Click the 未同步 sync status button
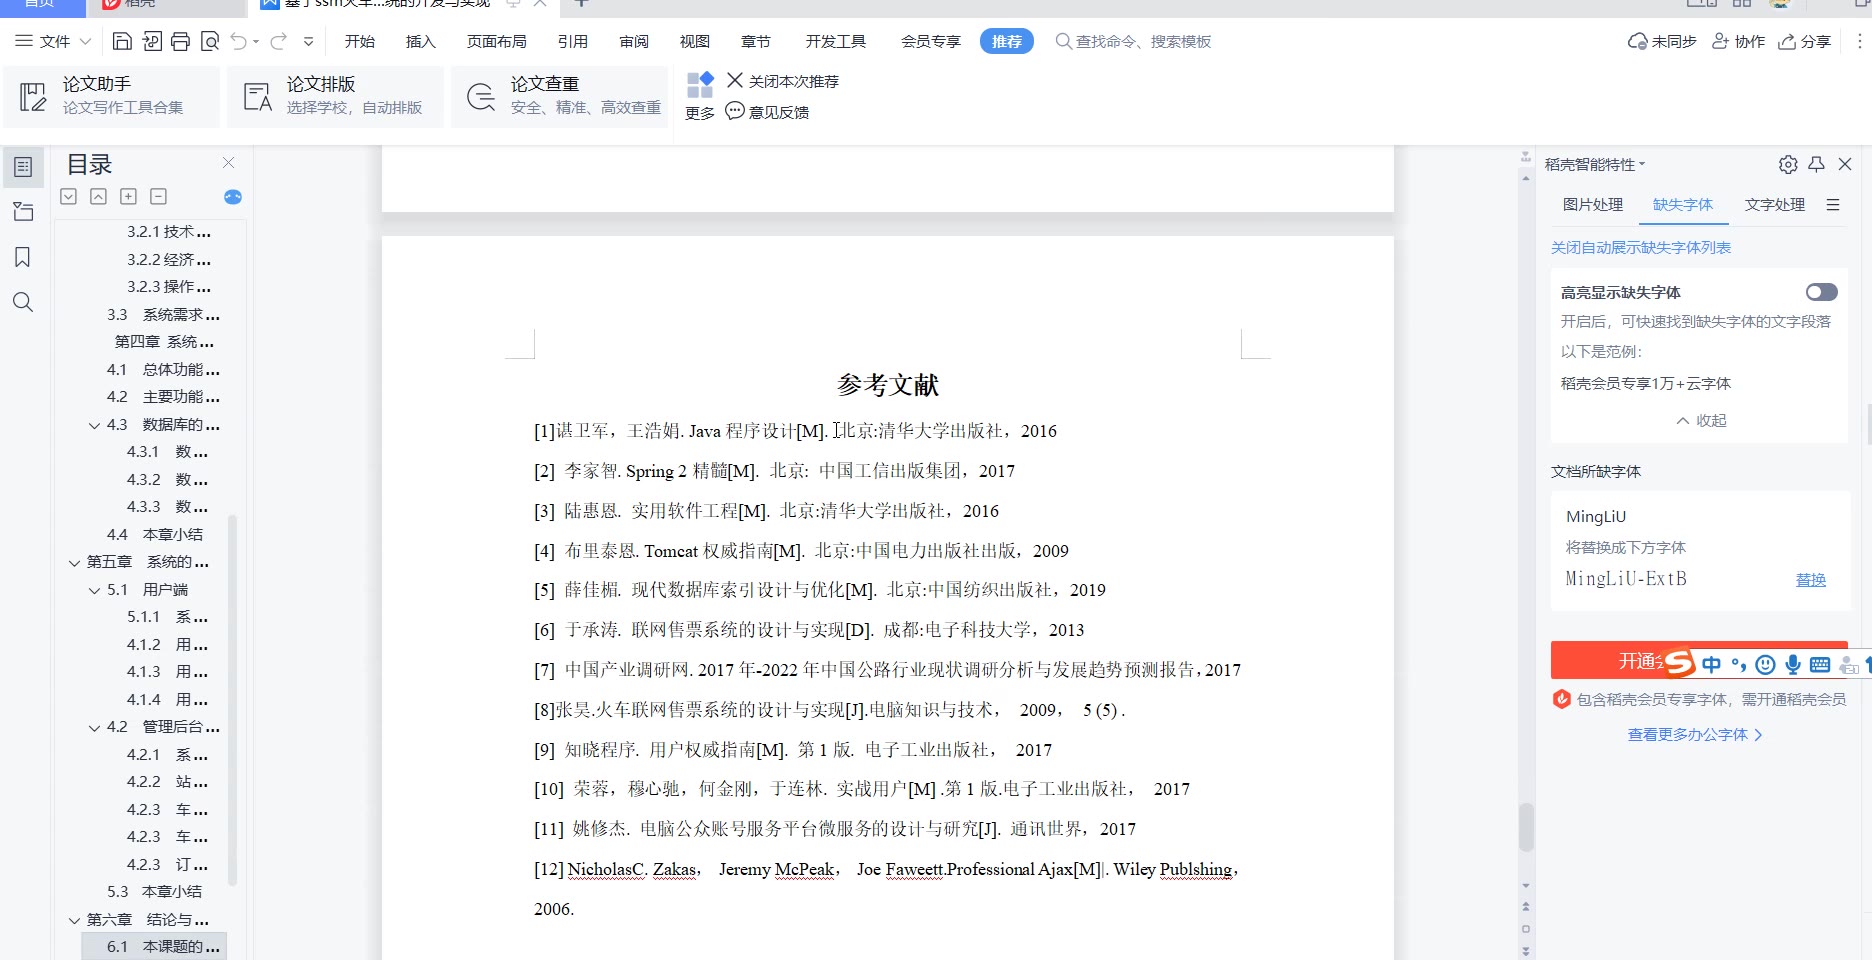This screenshot has width=1872, height=960. tap(1662, 41)
